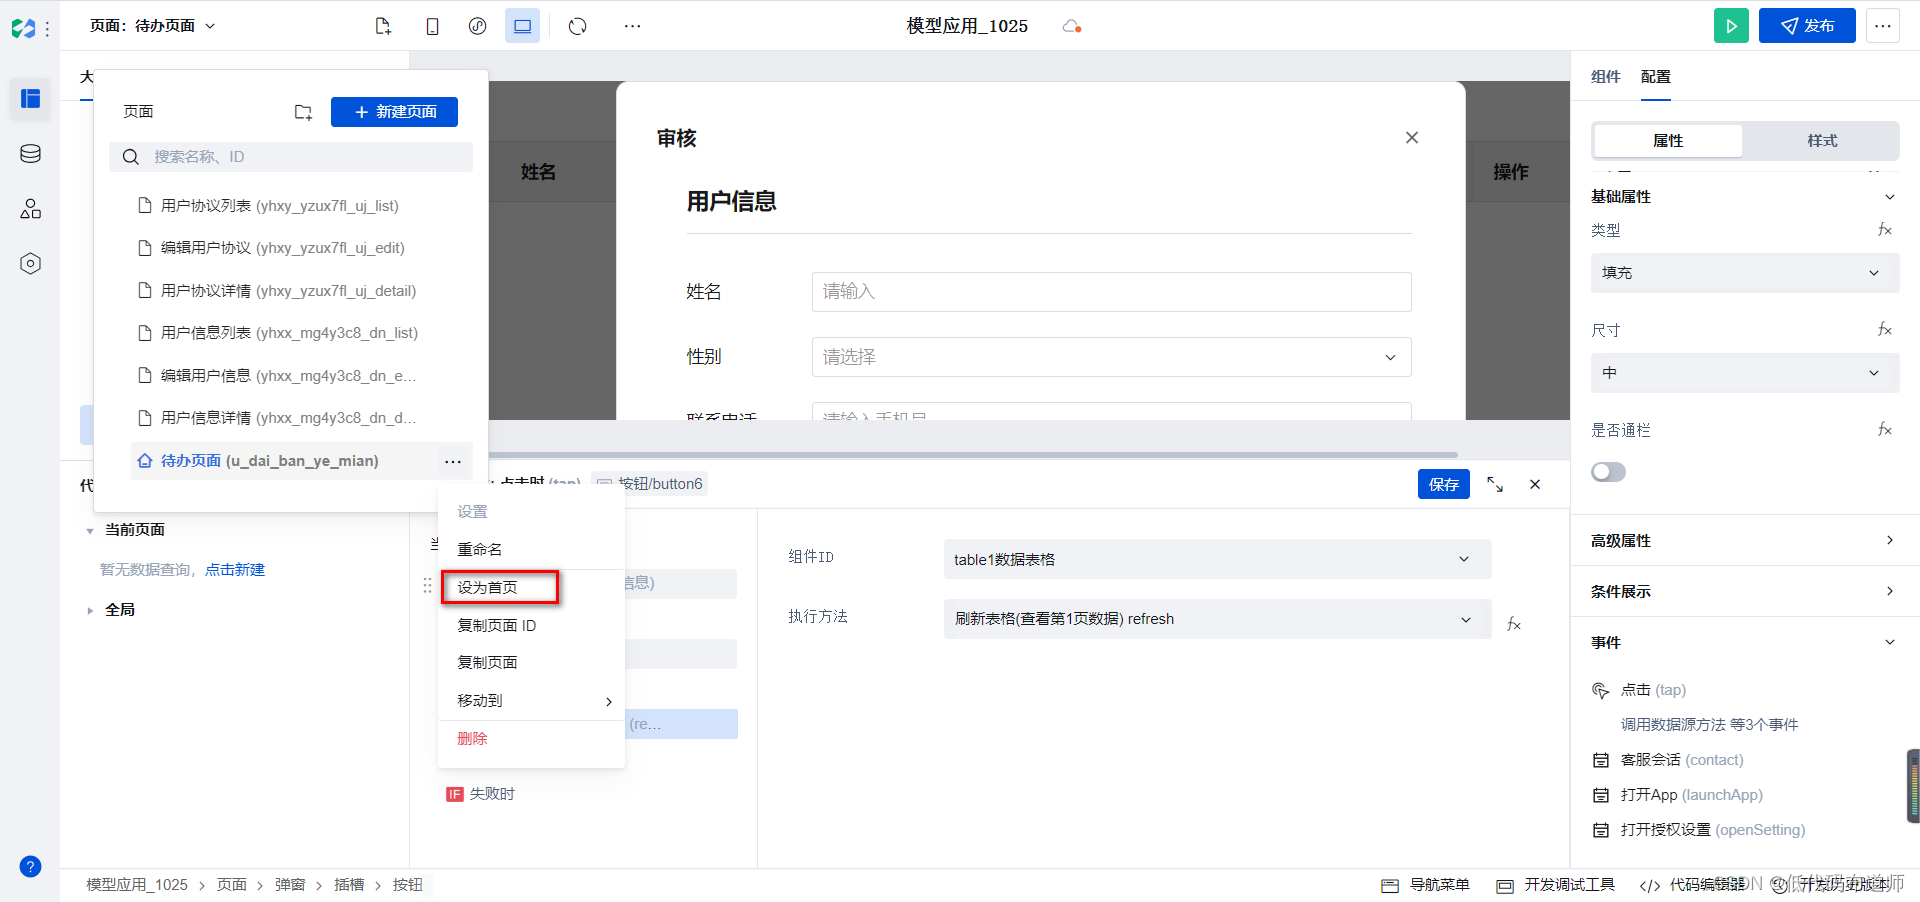The image size is (1920, 902).
Task: Select the 样式 tab
Action: coord(1822,141)
